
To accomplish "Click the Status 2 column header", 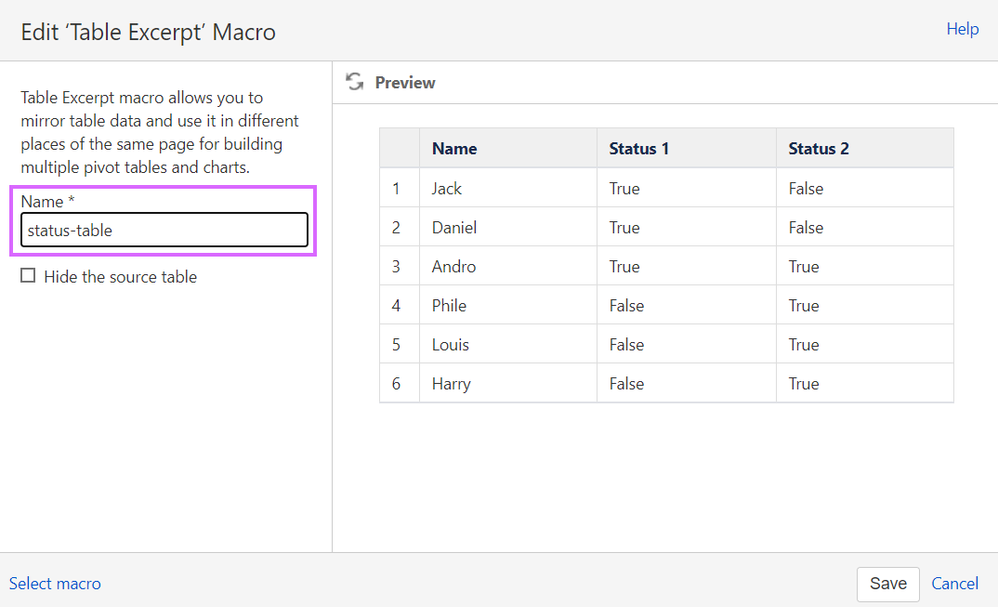I will pos(818,148).
